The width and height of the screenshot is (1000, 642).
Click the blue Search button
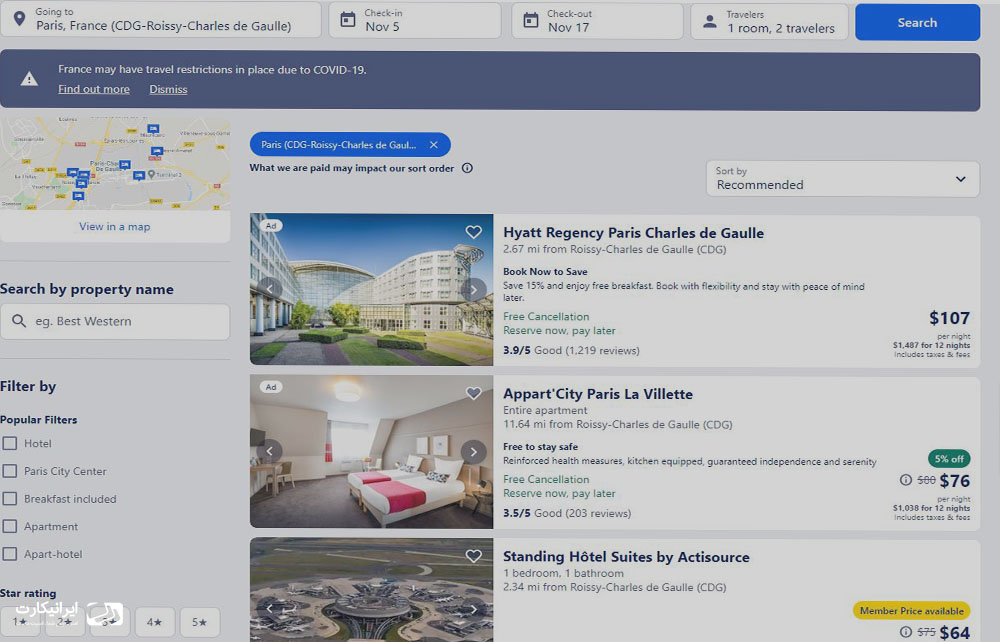click(x=917, y=22)
